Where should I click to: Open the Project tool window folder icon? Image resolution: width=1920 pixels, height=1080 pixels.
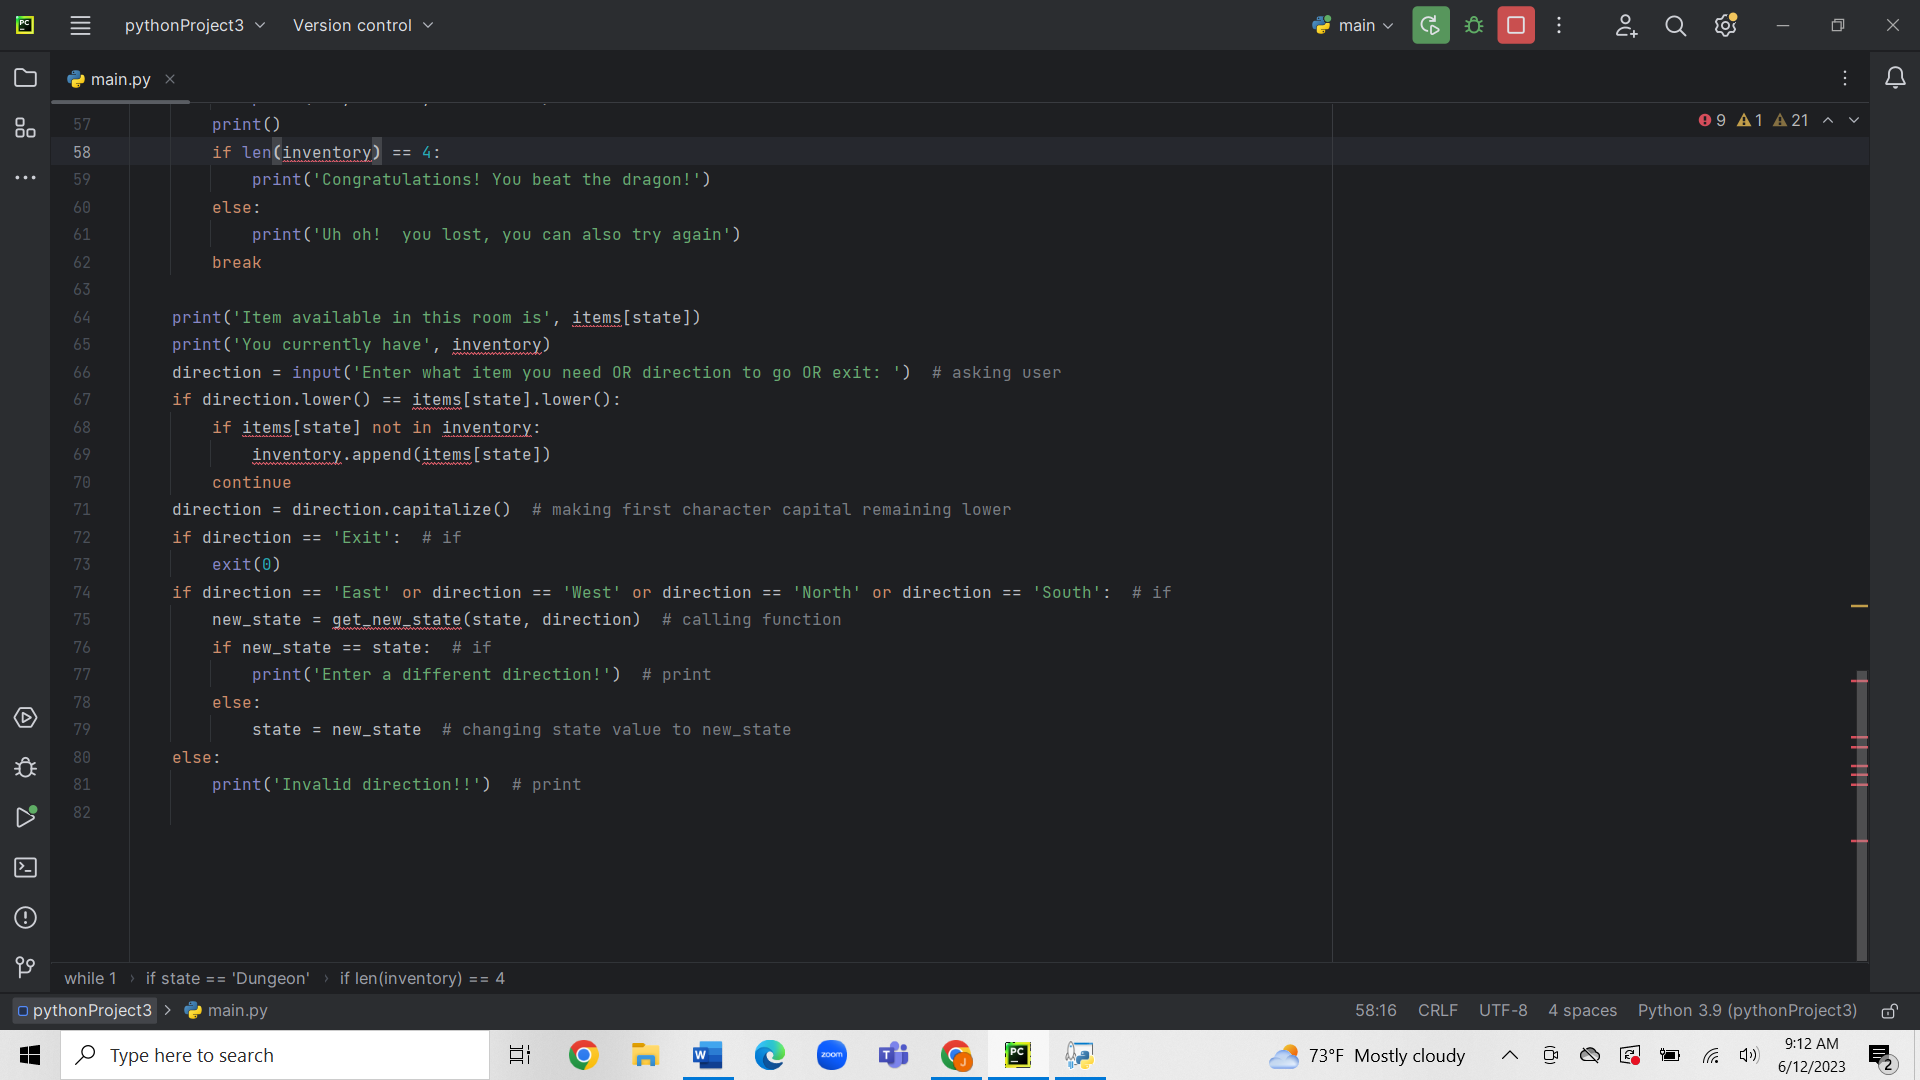(26, 78)
